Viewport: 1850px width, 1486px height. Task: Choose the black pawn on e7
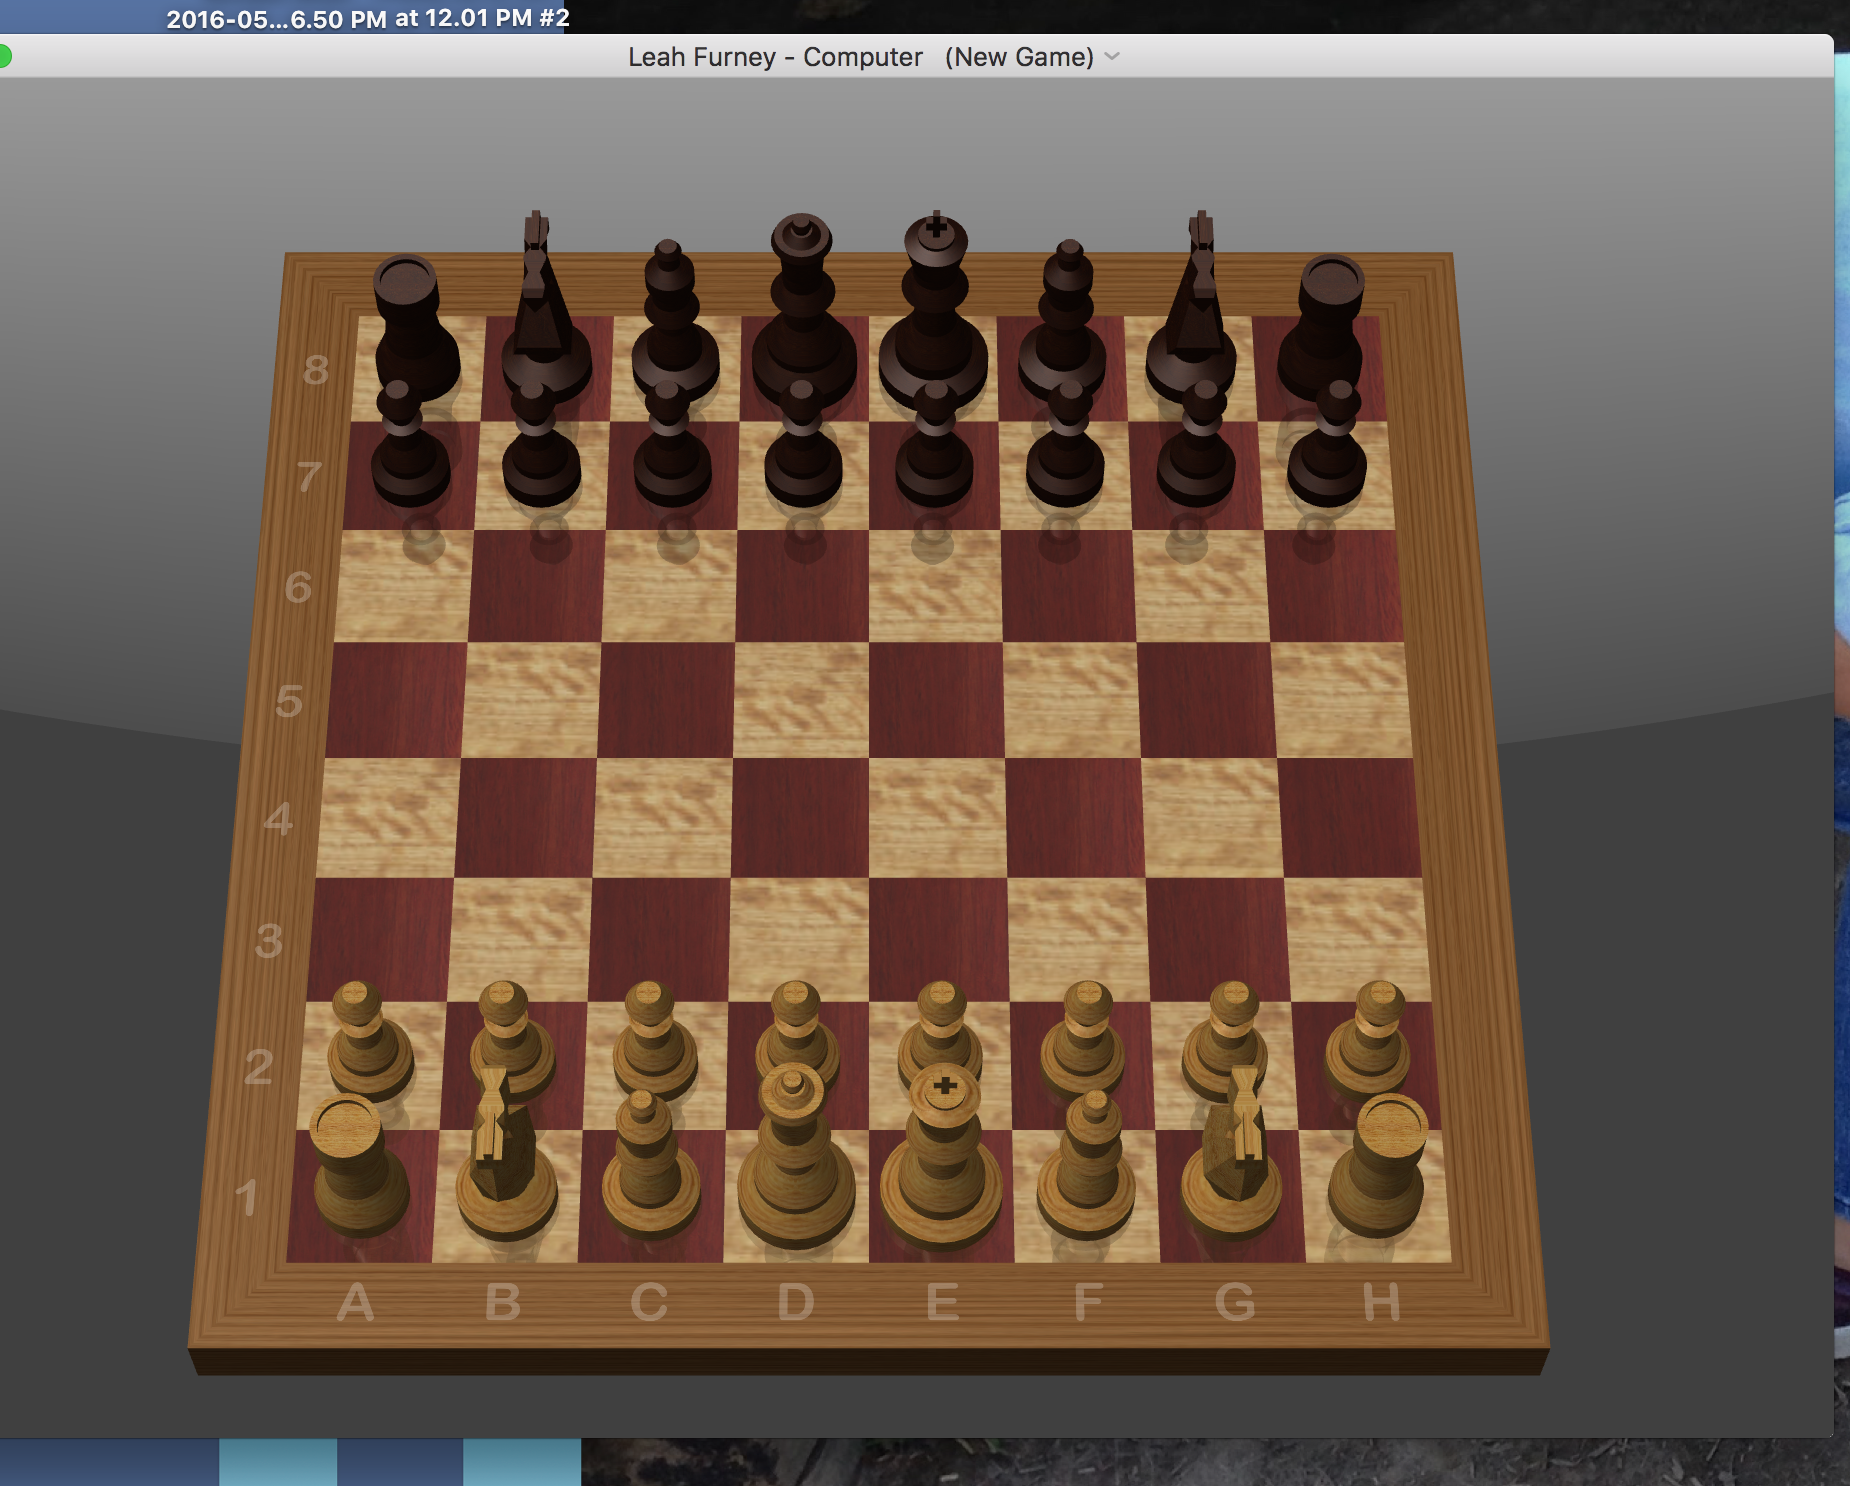934,445
